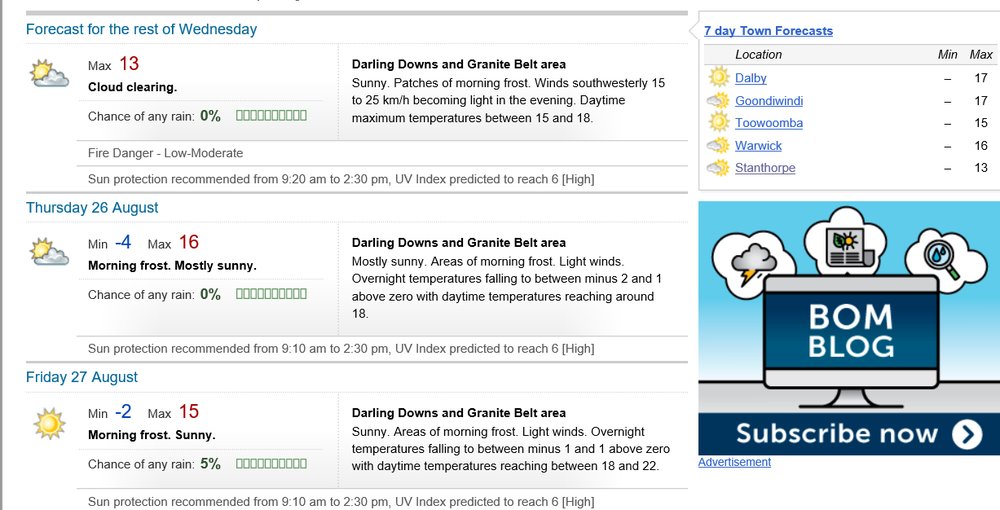The height and width of the screenshot is (510, 1000).
Task: Click the weather icon beside Stanthorpe
Action: 718,168
